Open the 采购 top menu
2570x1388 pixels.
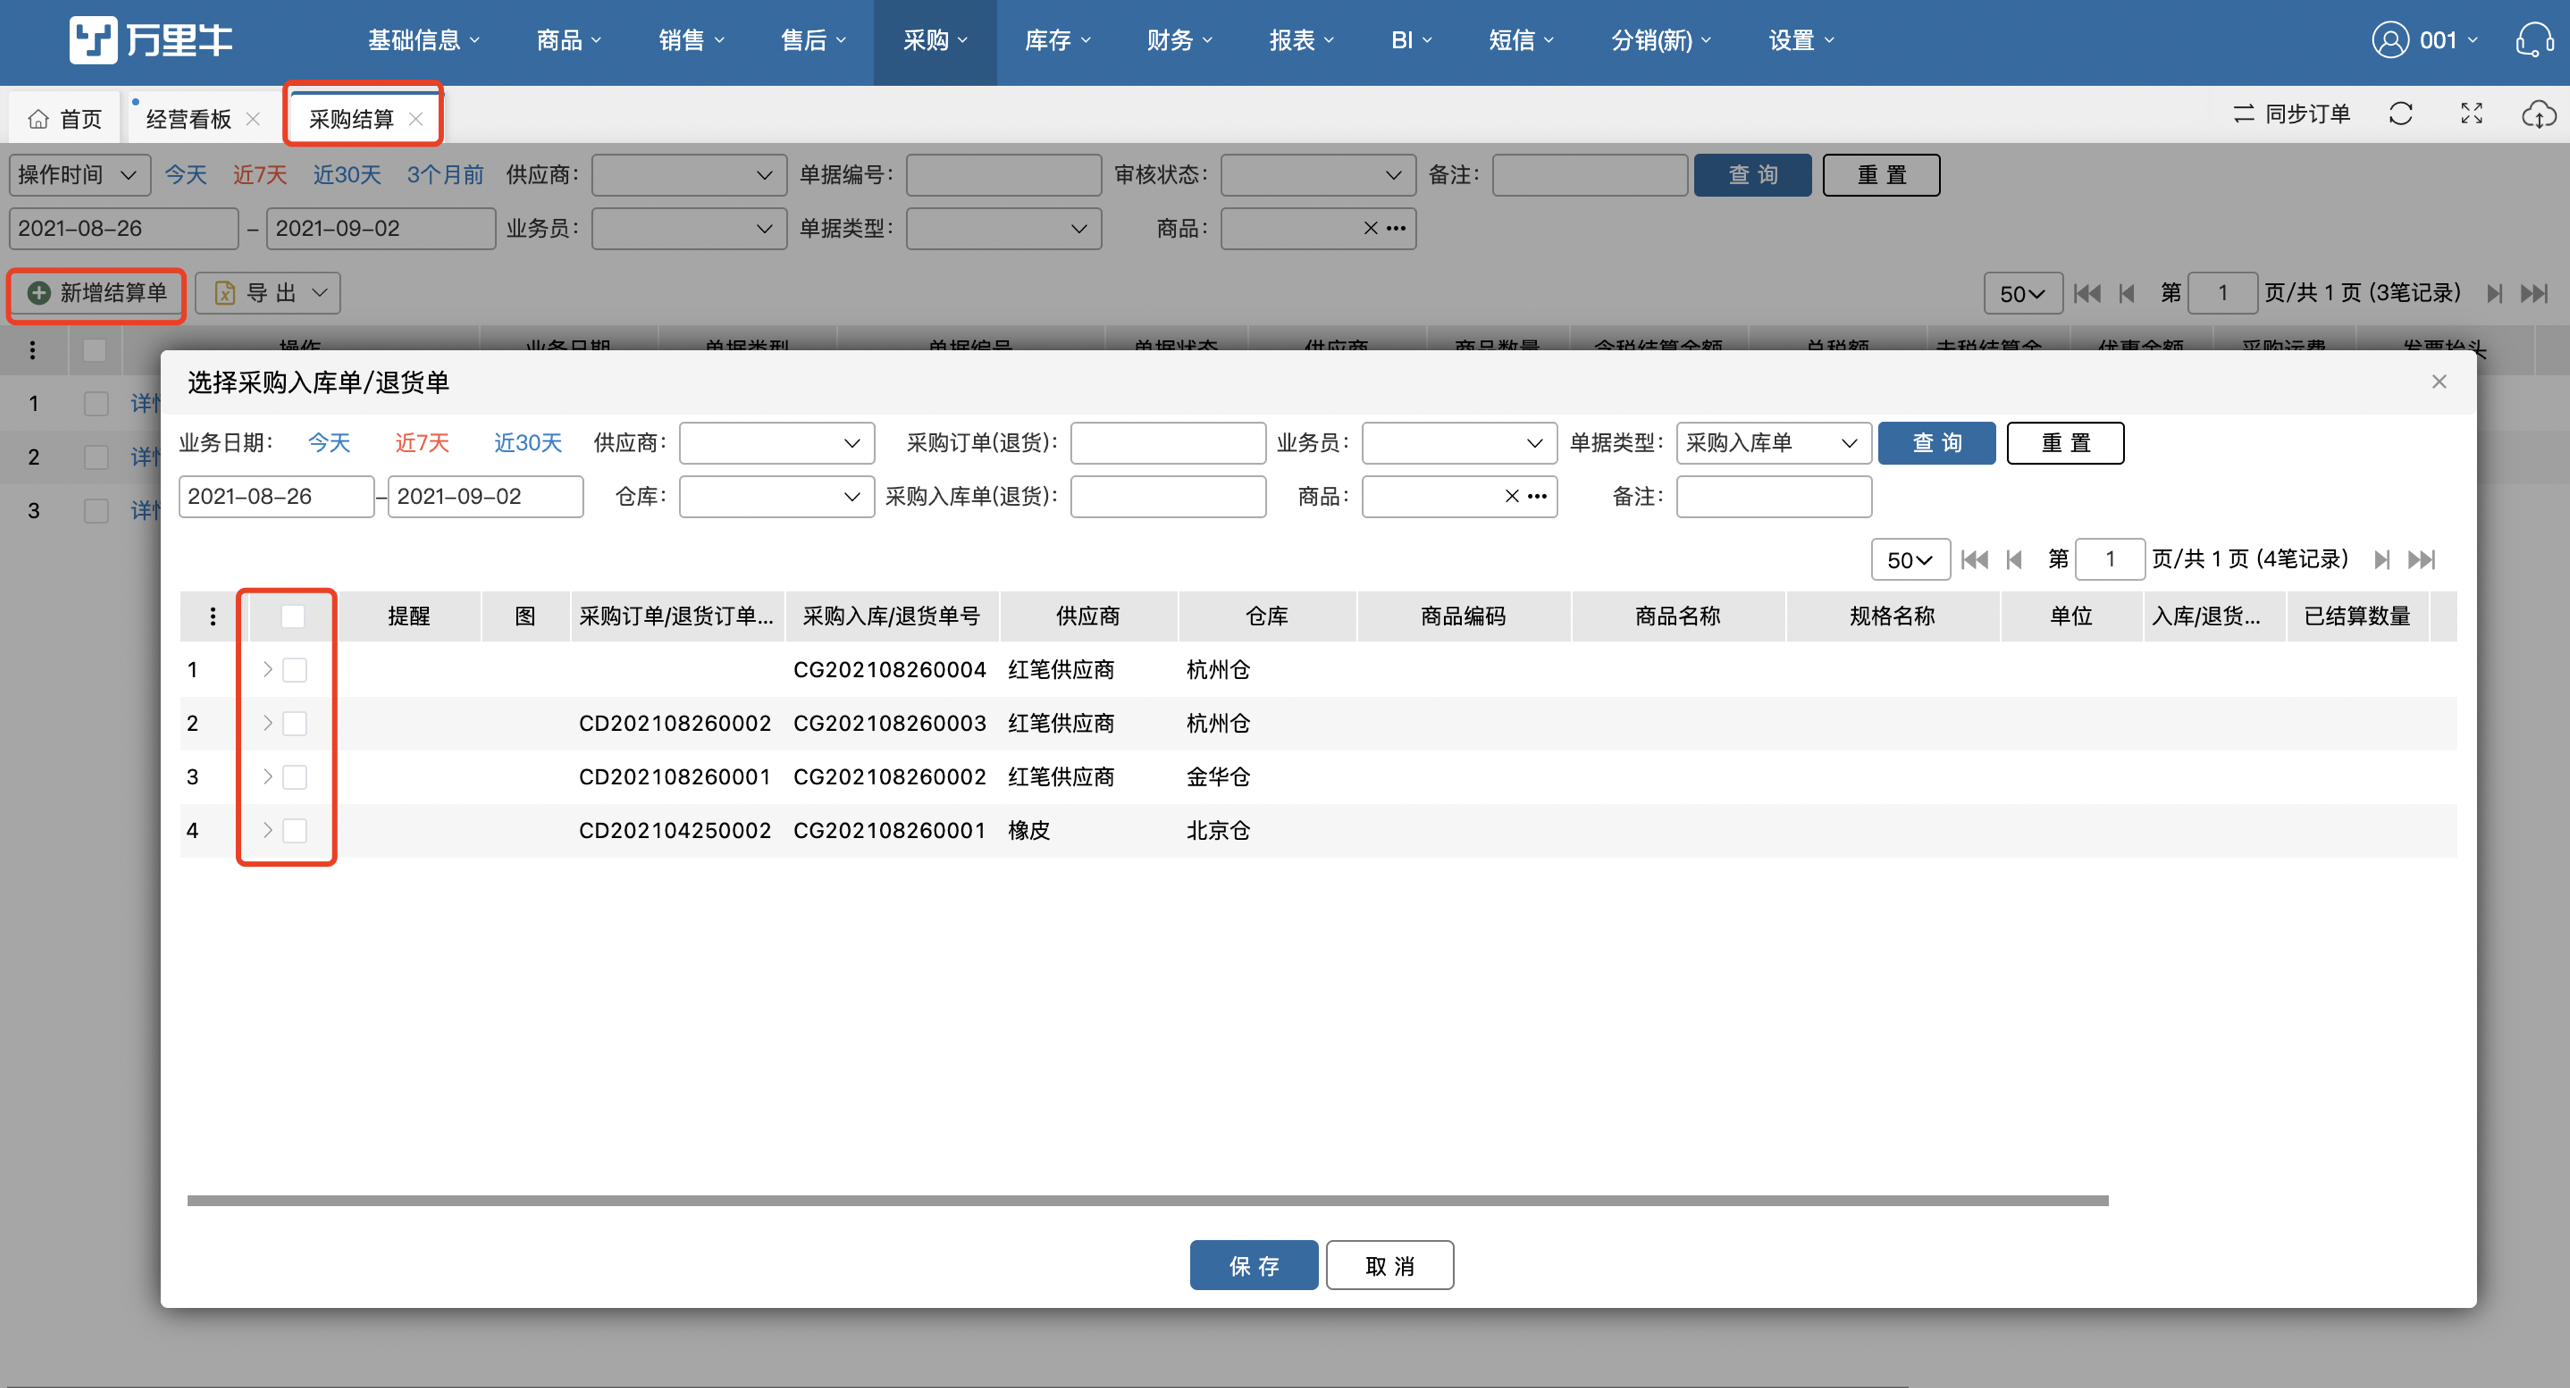[935, 40]
